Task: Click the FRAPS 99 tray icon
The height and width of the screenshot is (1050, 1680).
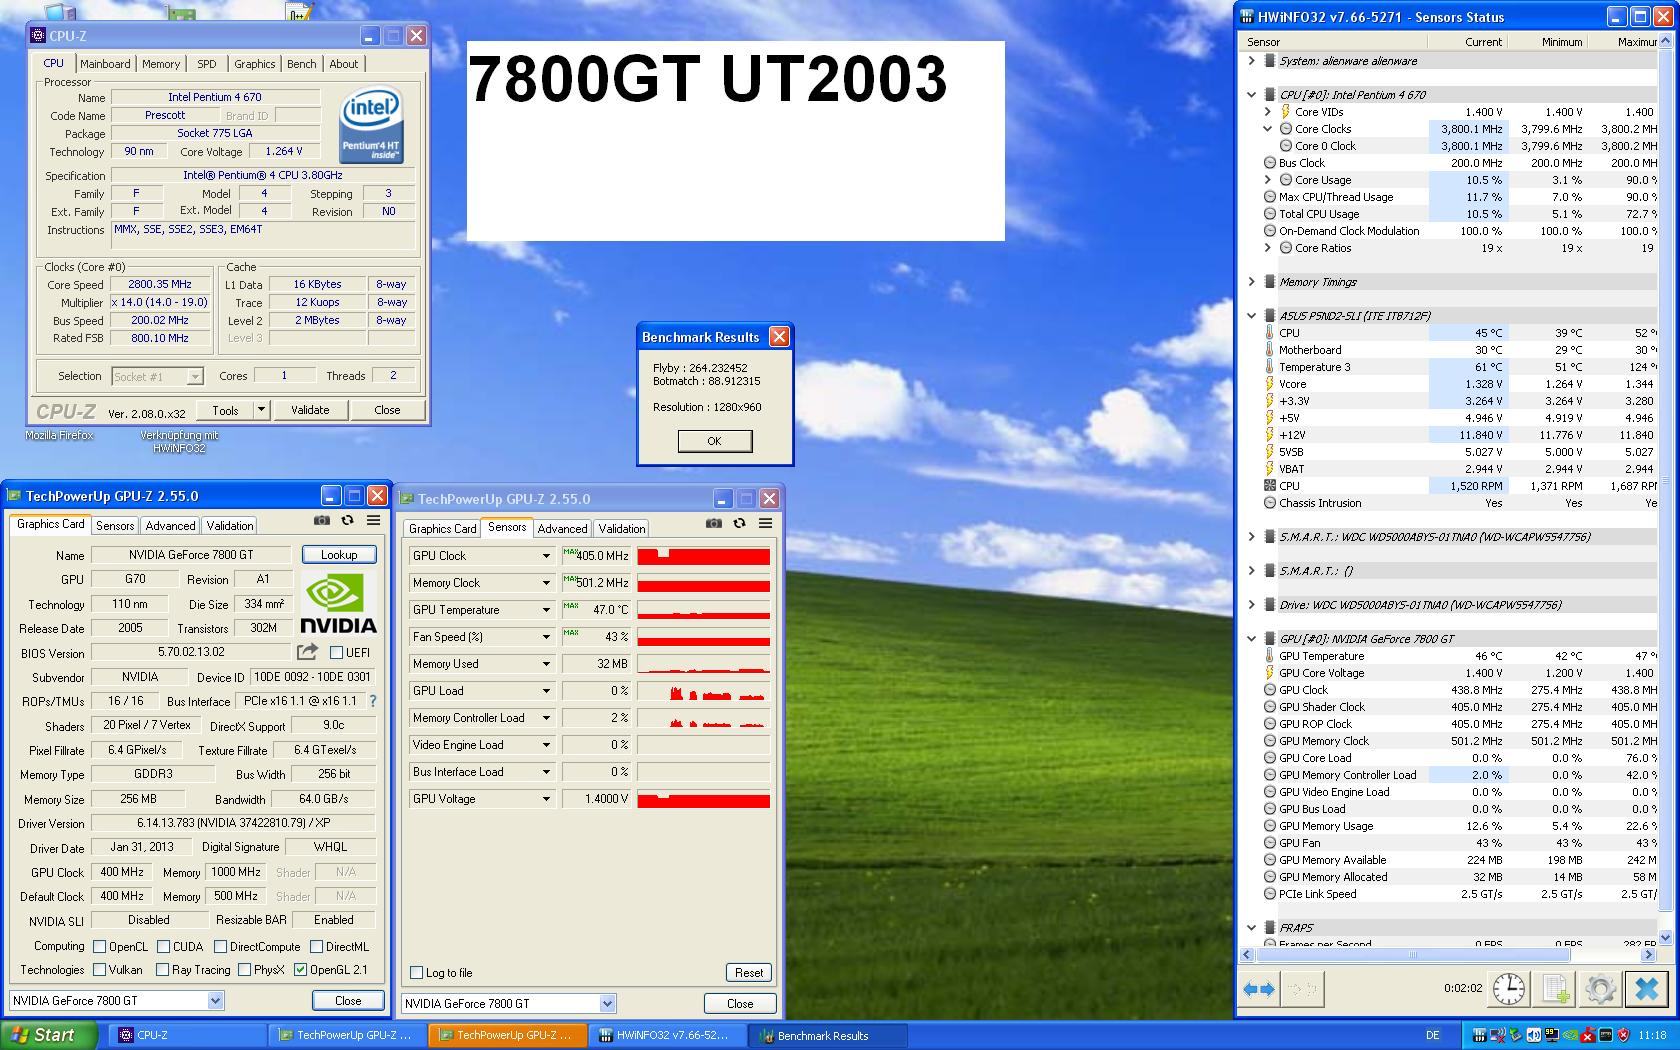Action: point(1552,1035)
